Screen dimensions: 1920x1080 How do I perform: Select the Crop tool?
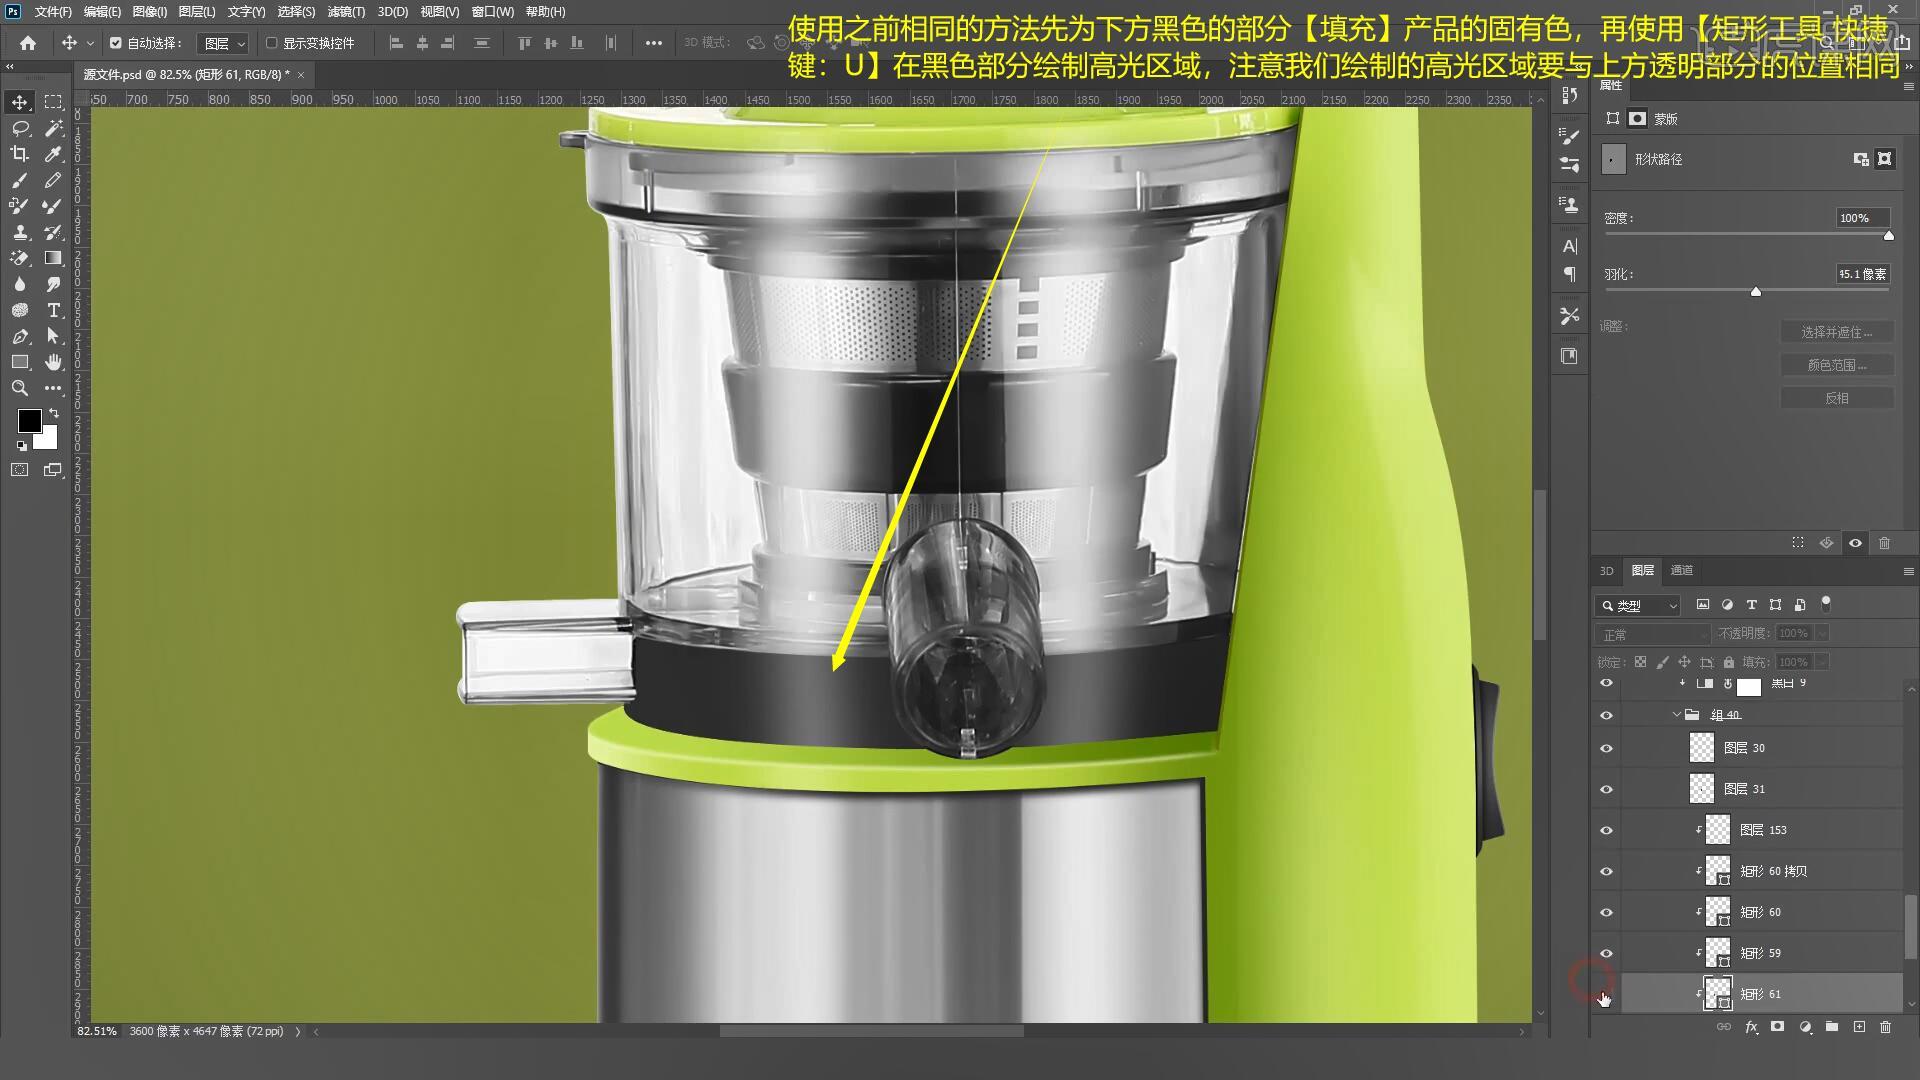tap(19, 154)
